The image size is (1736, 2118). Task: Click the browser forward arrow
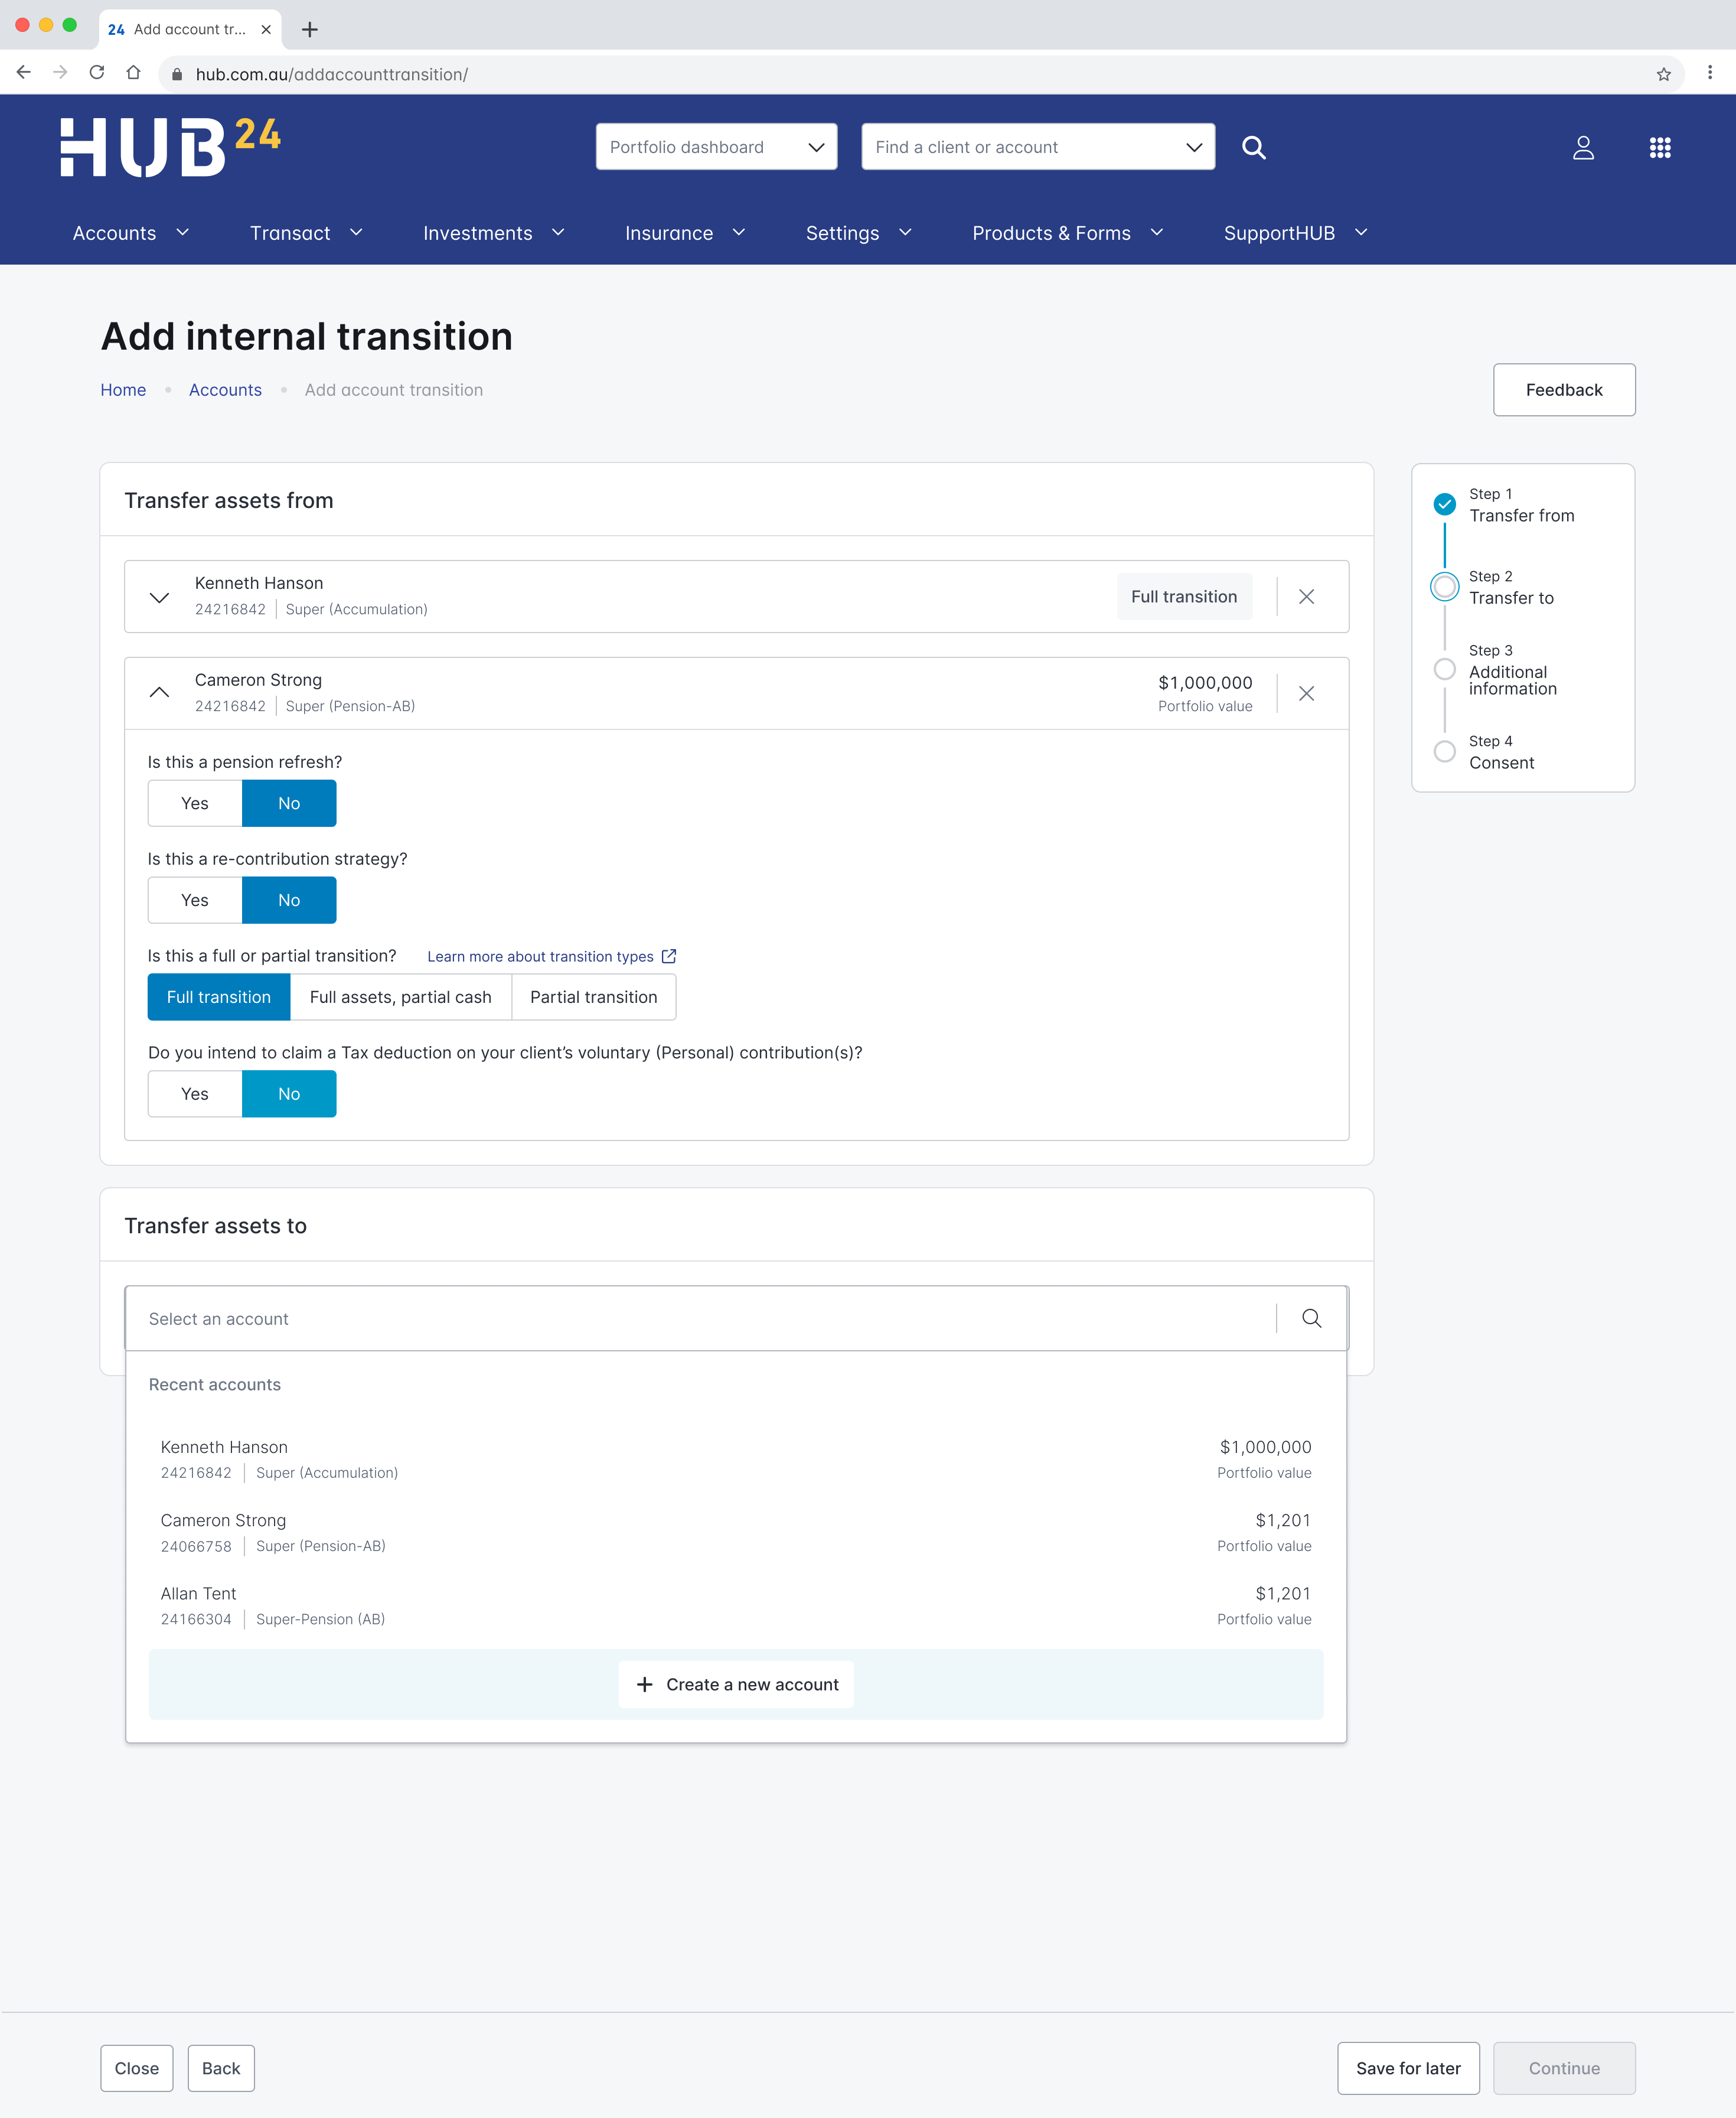point(61,73)
